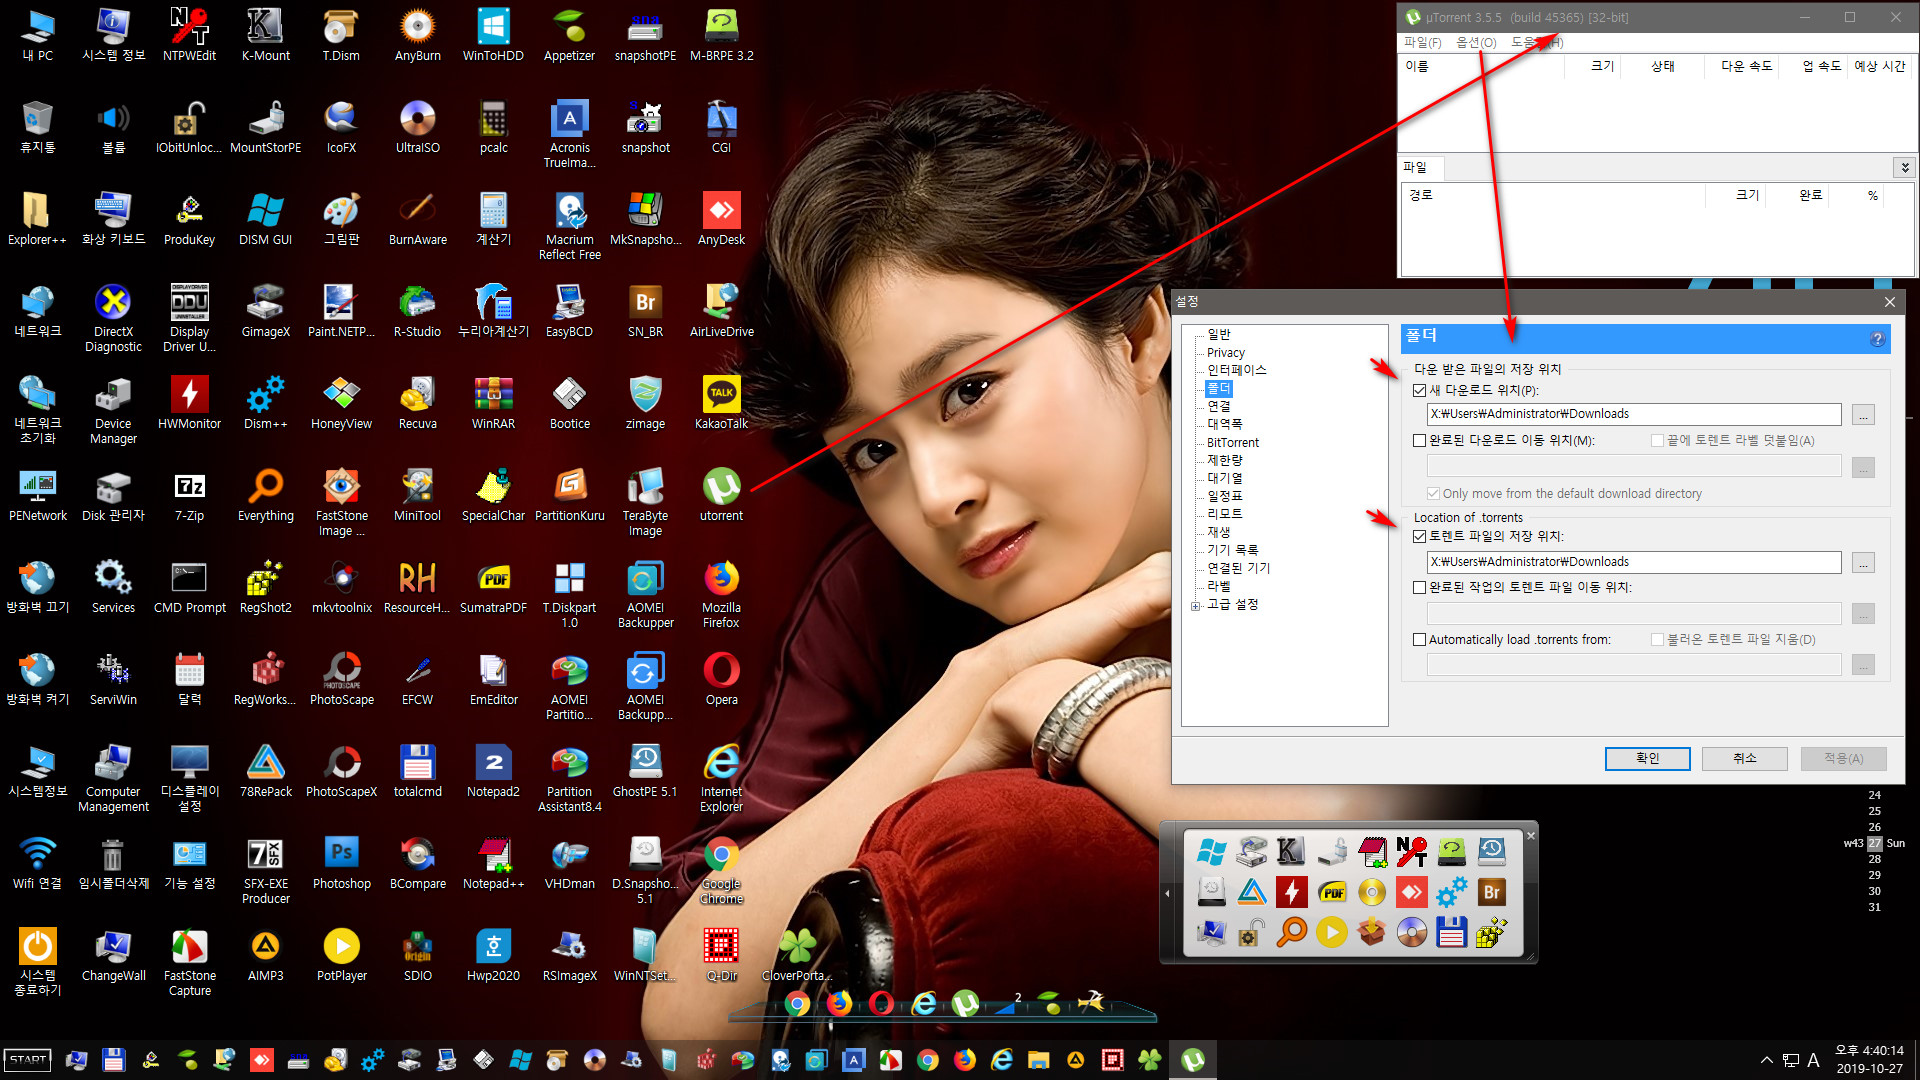
Task: Collapse the launcher panel using its left arrow
Action: pyautogui.click(x=1167, y=893)
